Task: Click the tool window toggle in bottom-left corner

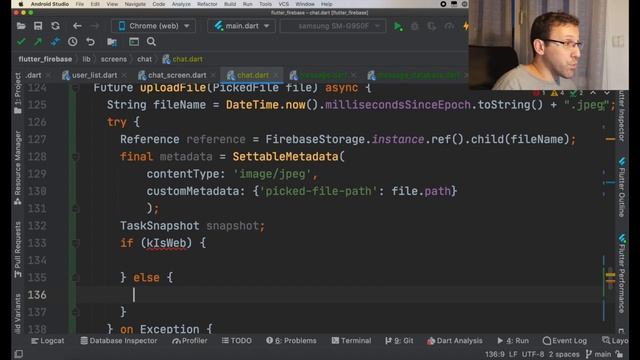Action: coord(18,354)
